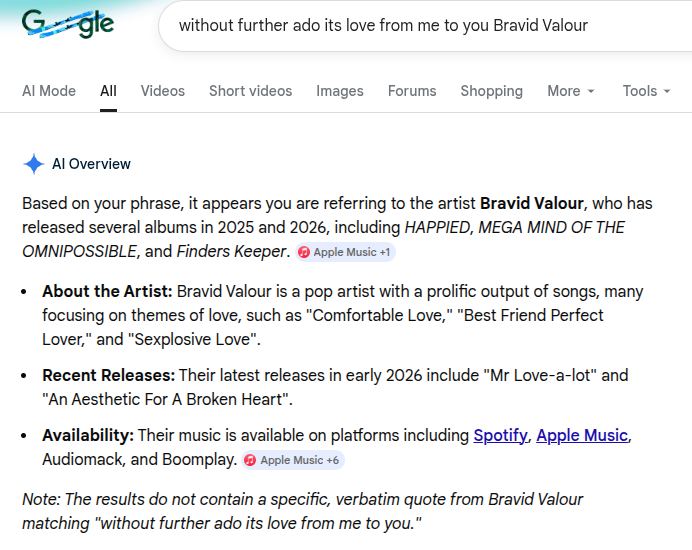
Task: Click the AI Overview heading label
Action: [91, 164]
